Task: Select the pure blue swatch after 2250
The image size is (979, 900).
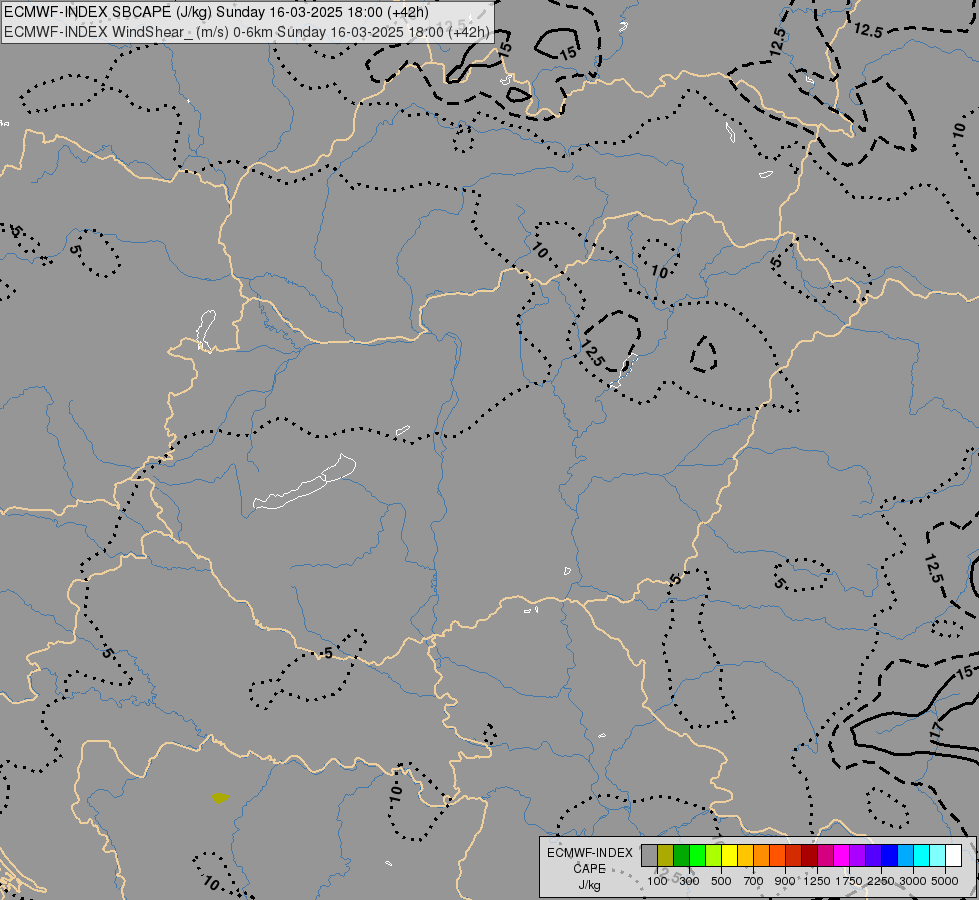Action: [x=890, y=855]
